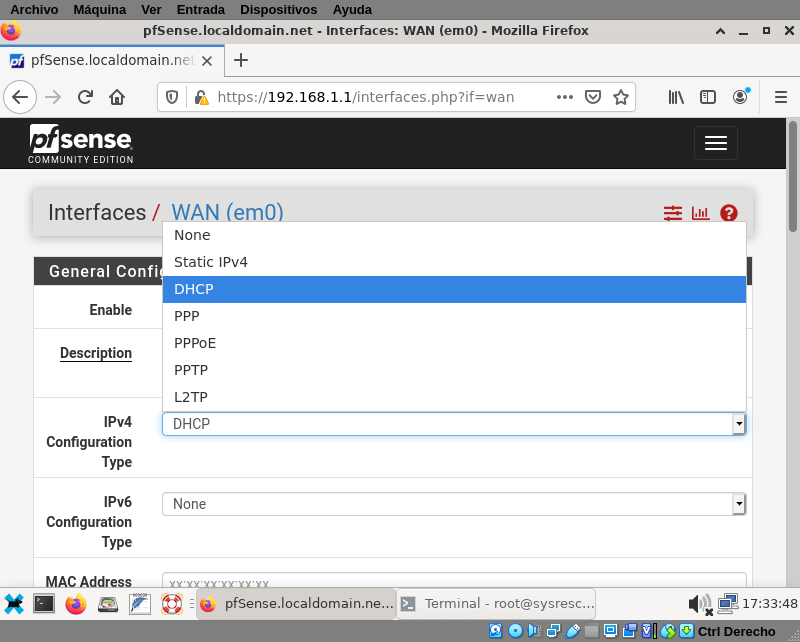Open the Entrada menu

(201, 10)
